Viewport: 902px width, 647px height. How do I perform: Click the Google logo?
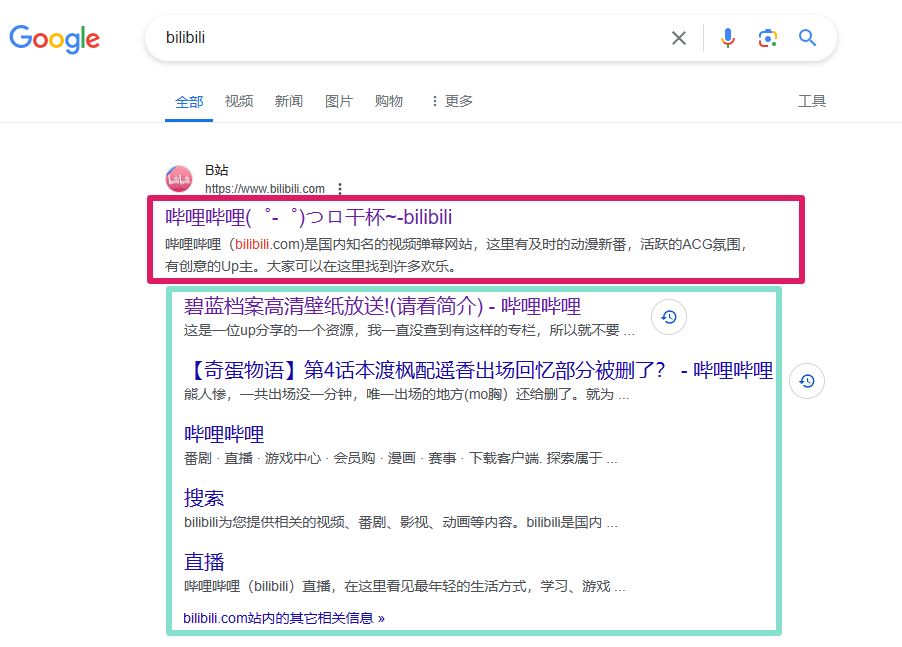point(55,39)
